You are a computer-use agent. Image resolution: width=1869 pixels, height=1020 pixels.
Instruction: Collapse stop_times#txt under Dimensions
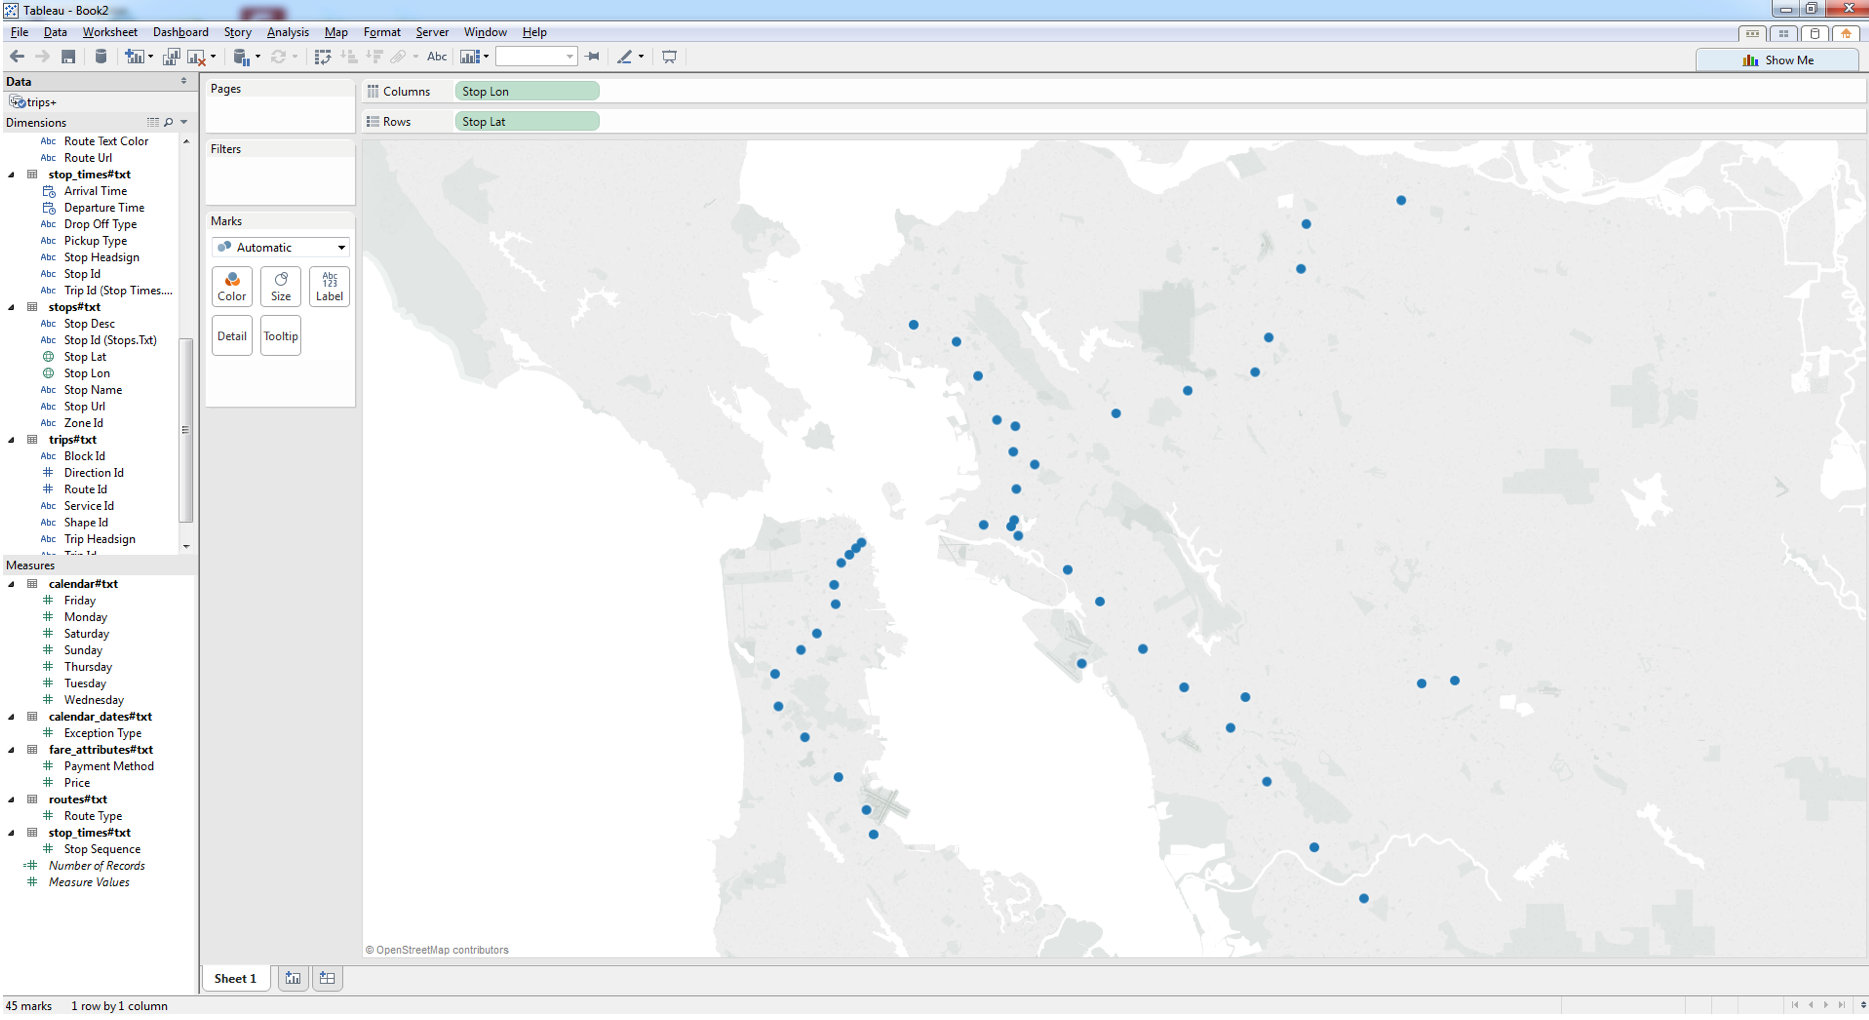click(x=12, y=174)
